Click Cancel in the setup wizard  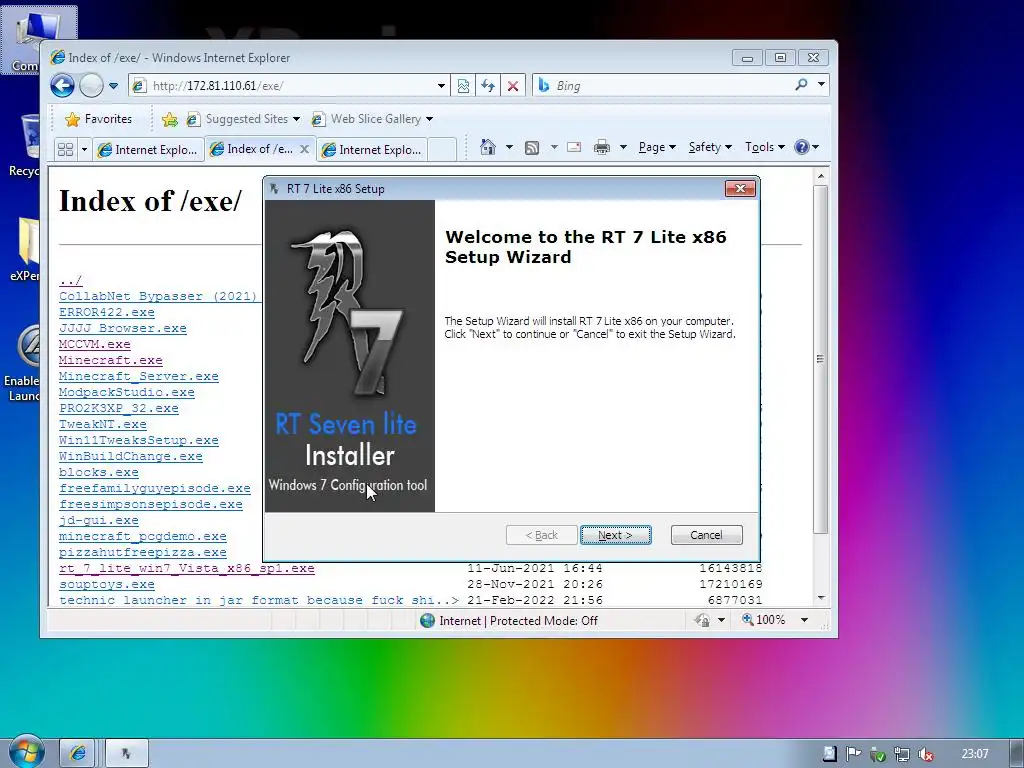[x=707, y=535]
